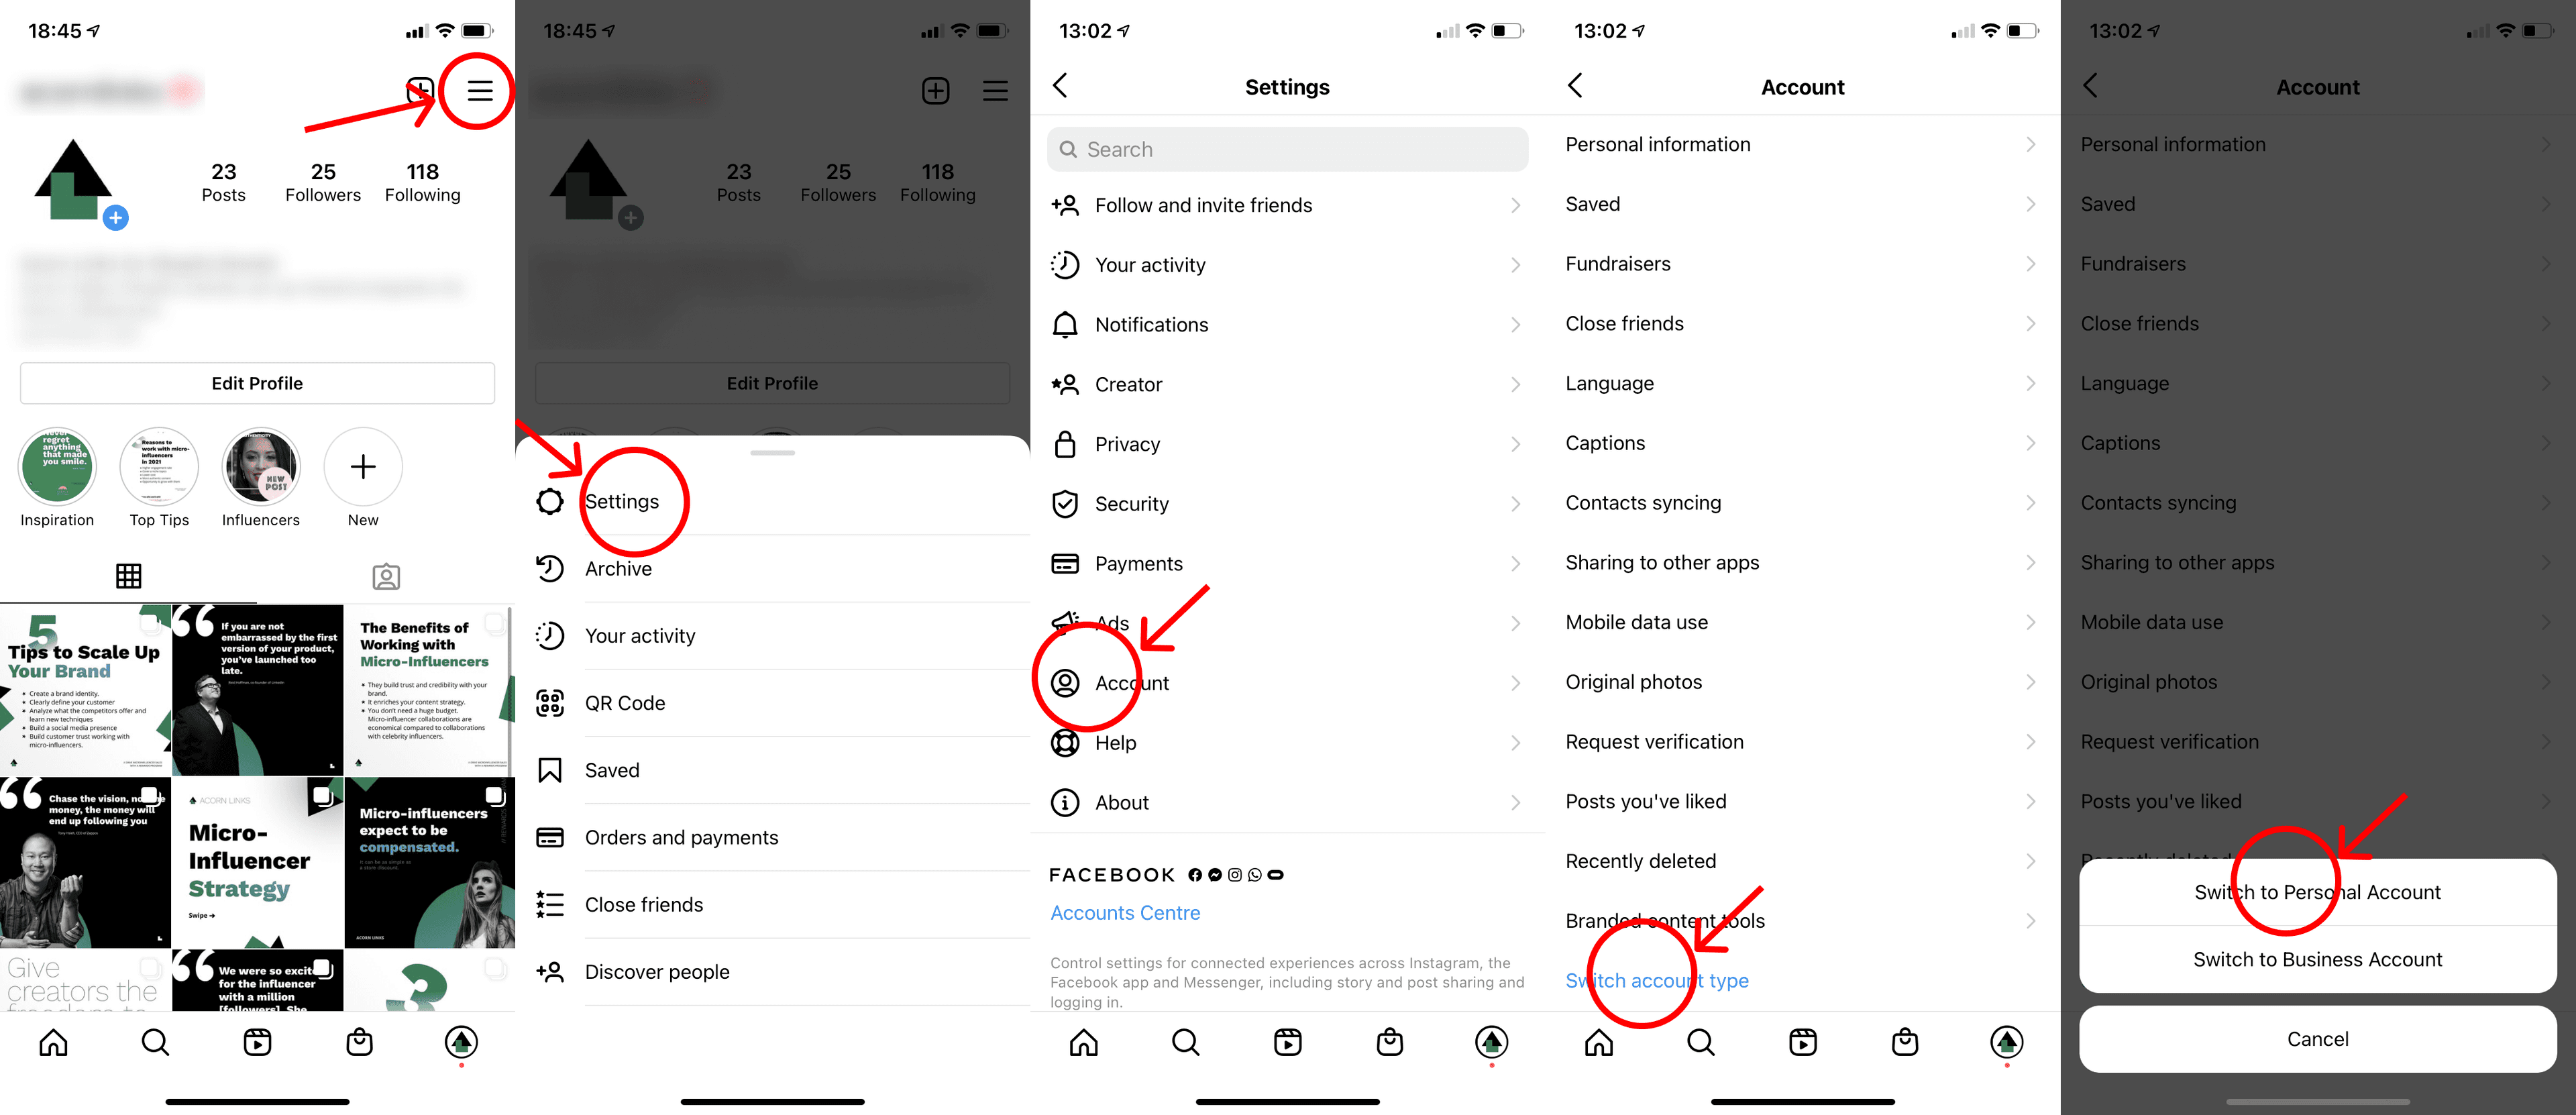
Task: Open profile tab on first screen
Action: point(461,1042)
